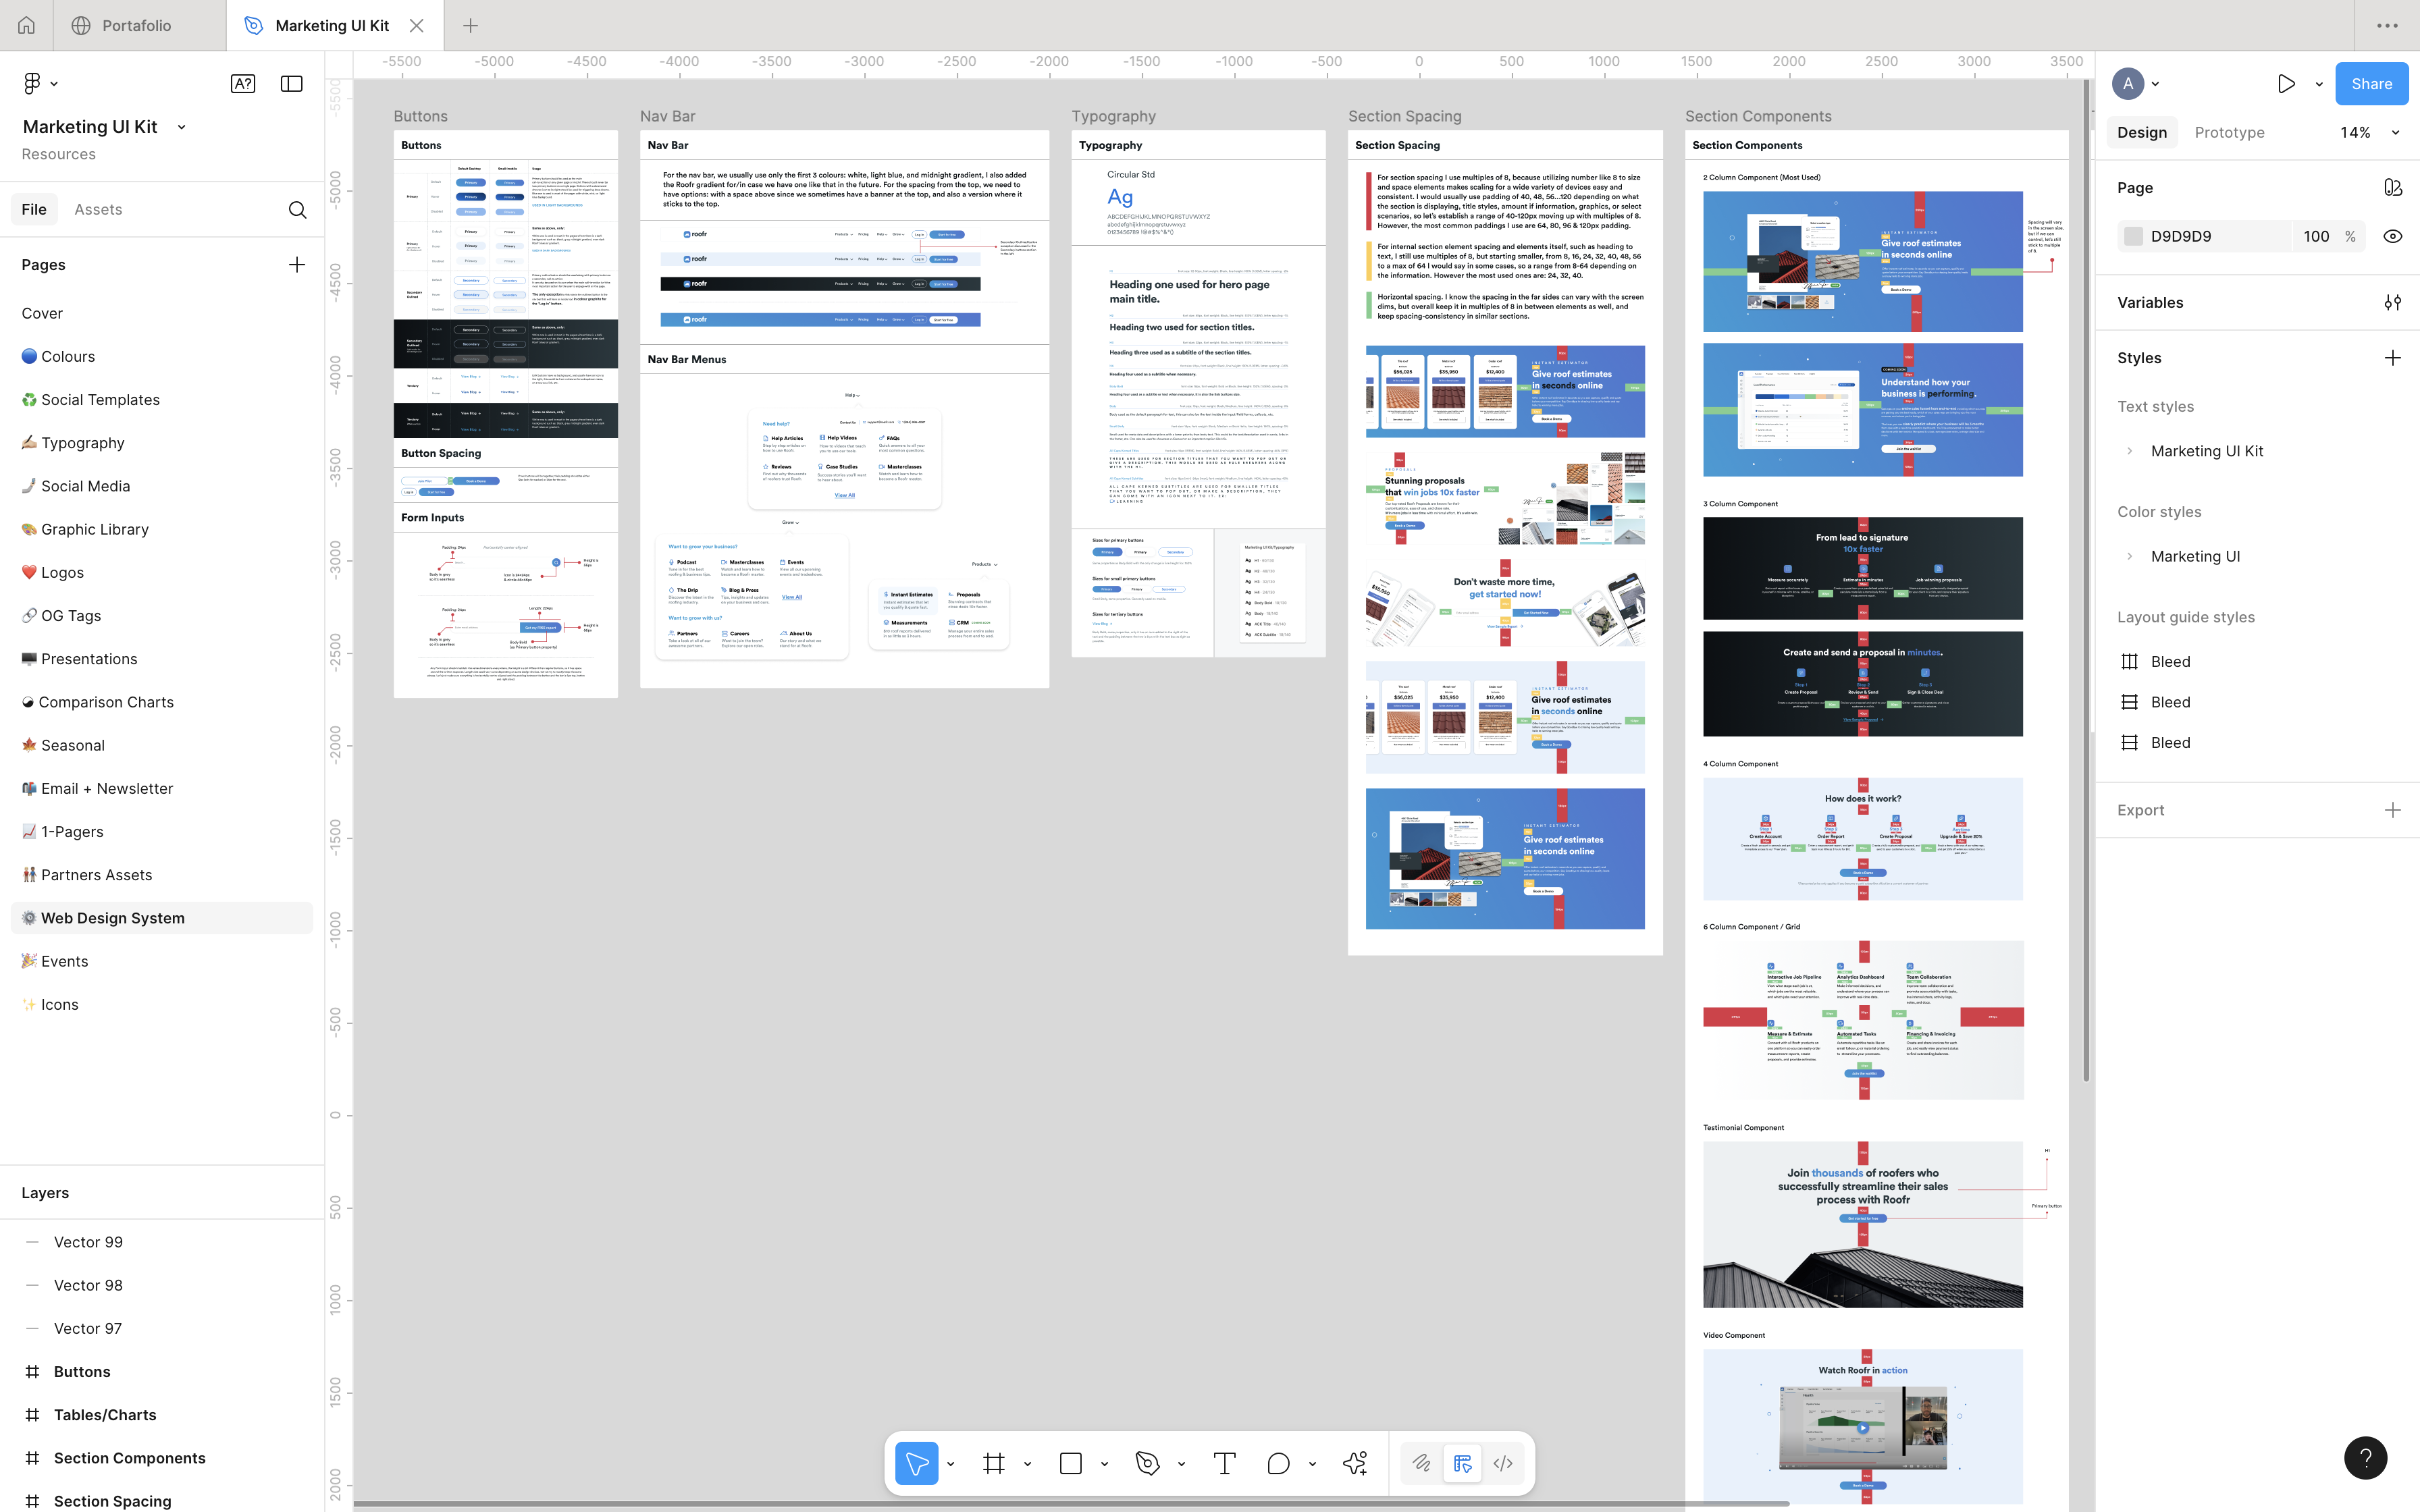Viewport: 2420px width, 1512px height.
Task: Select the Comment tool
Action: tap(1278, 1464)
